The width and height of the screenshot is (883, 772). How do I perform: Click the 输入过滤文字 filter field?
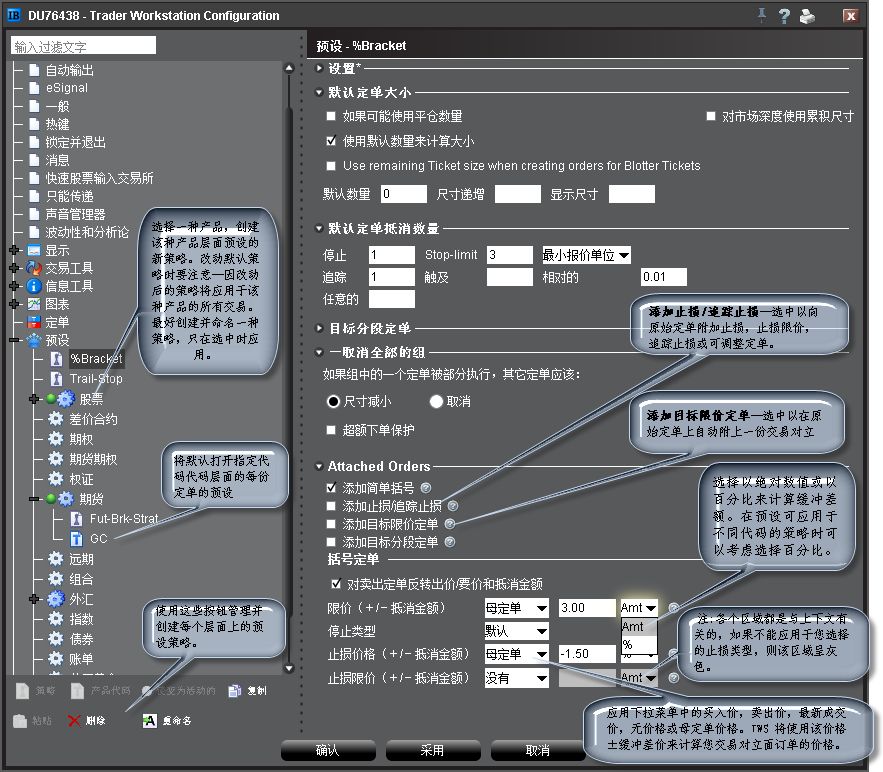pyautogui.click(x=83, y=46)
